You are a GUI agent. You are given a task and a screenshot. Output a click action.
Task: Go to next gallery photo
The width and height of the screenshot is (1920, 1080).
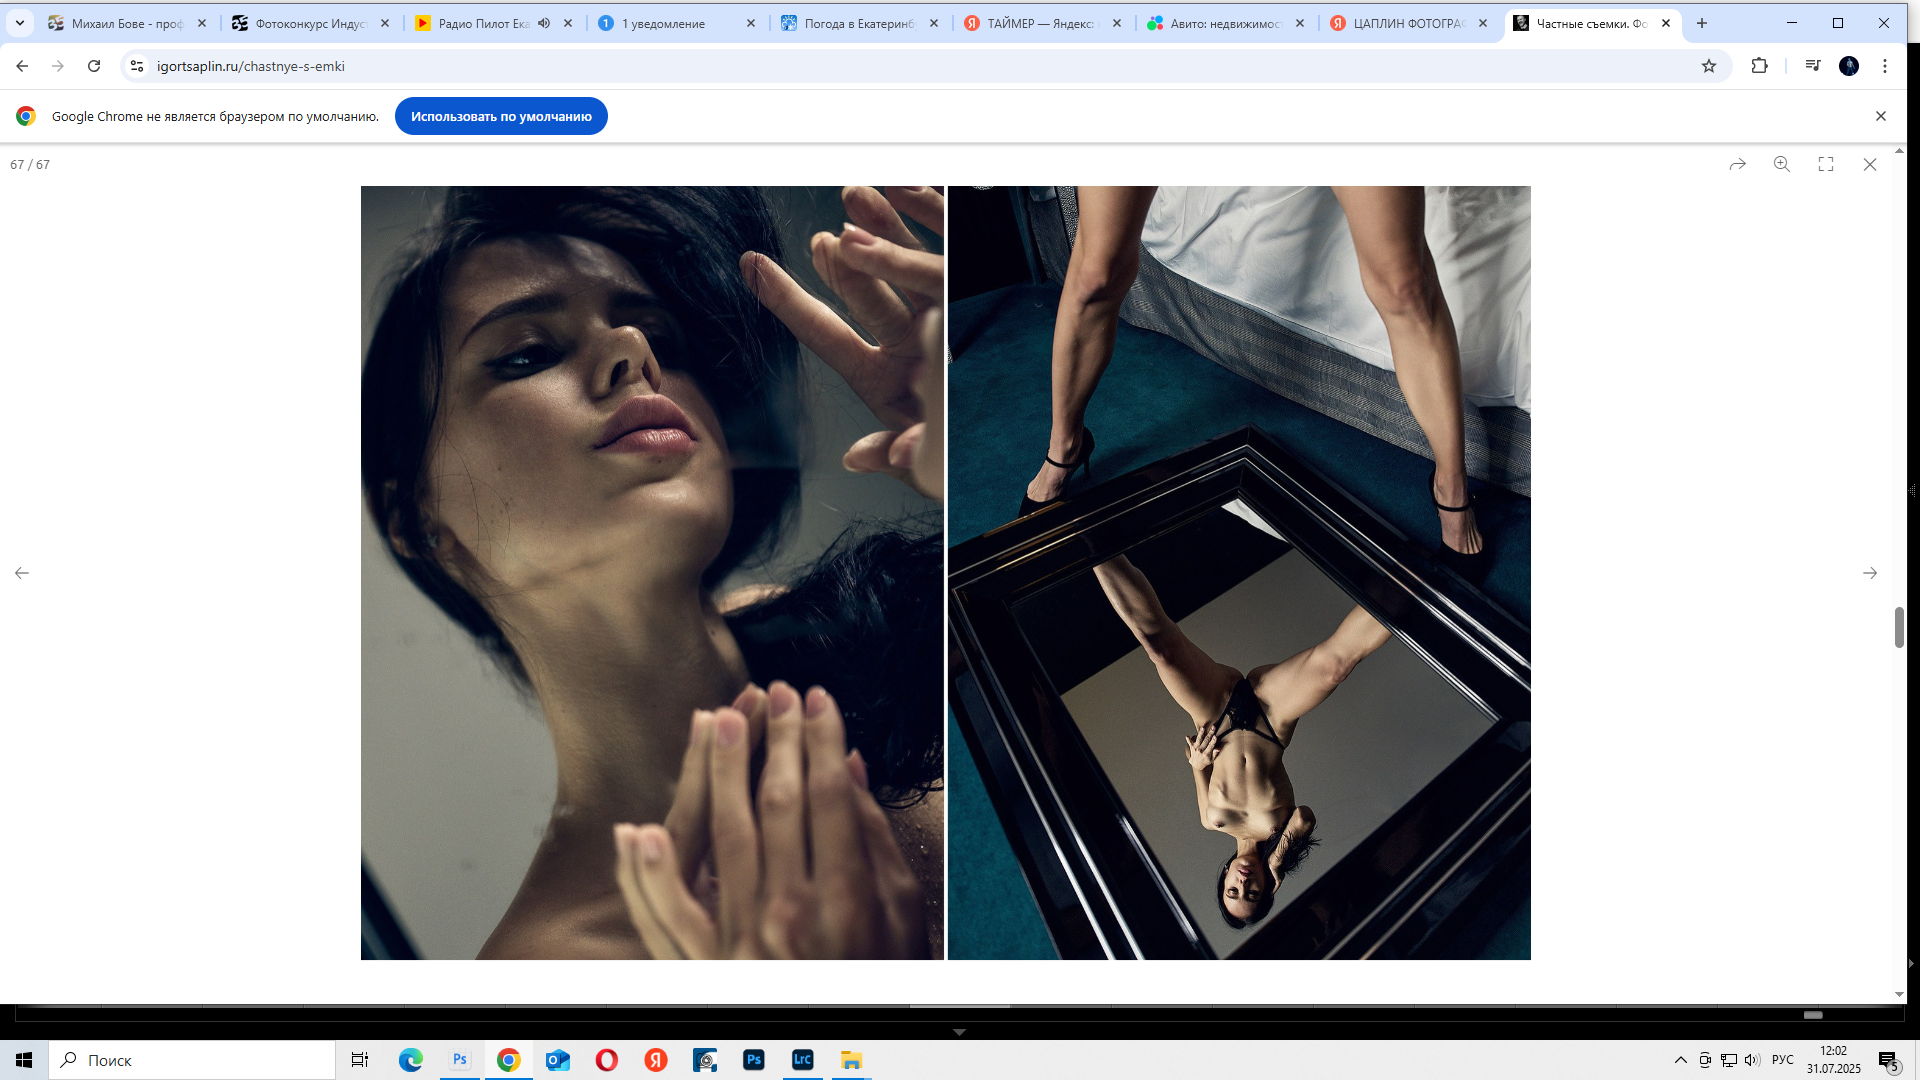click(x=1869, y=573)
